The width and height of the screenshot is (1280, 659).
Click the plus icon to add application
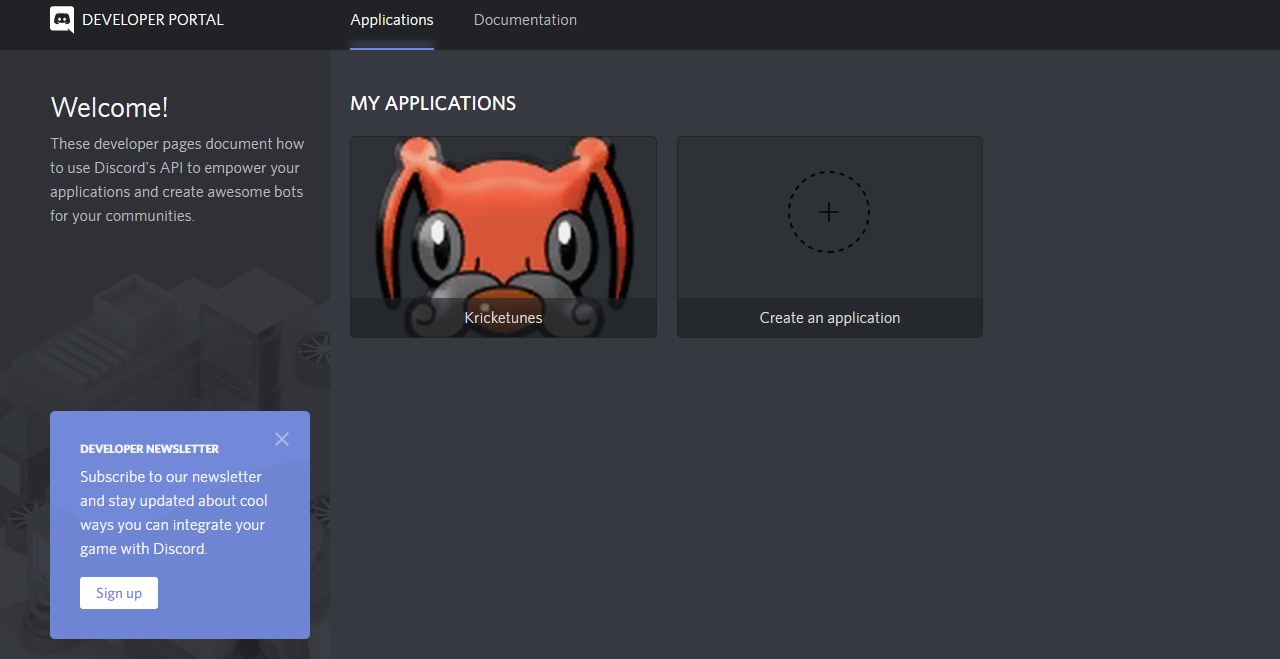point(829,212)
